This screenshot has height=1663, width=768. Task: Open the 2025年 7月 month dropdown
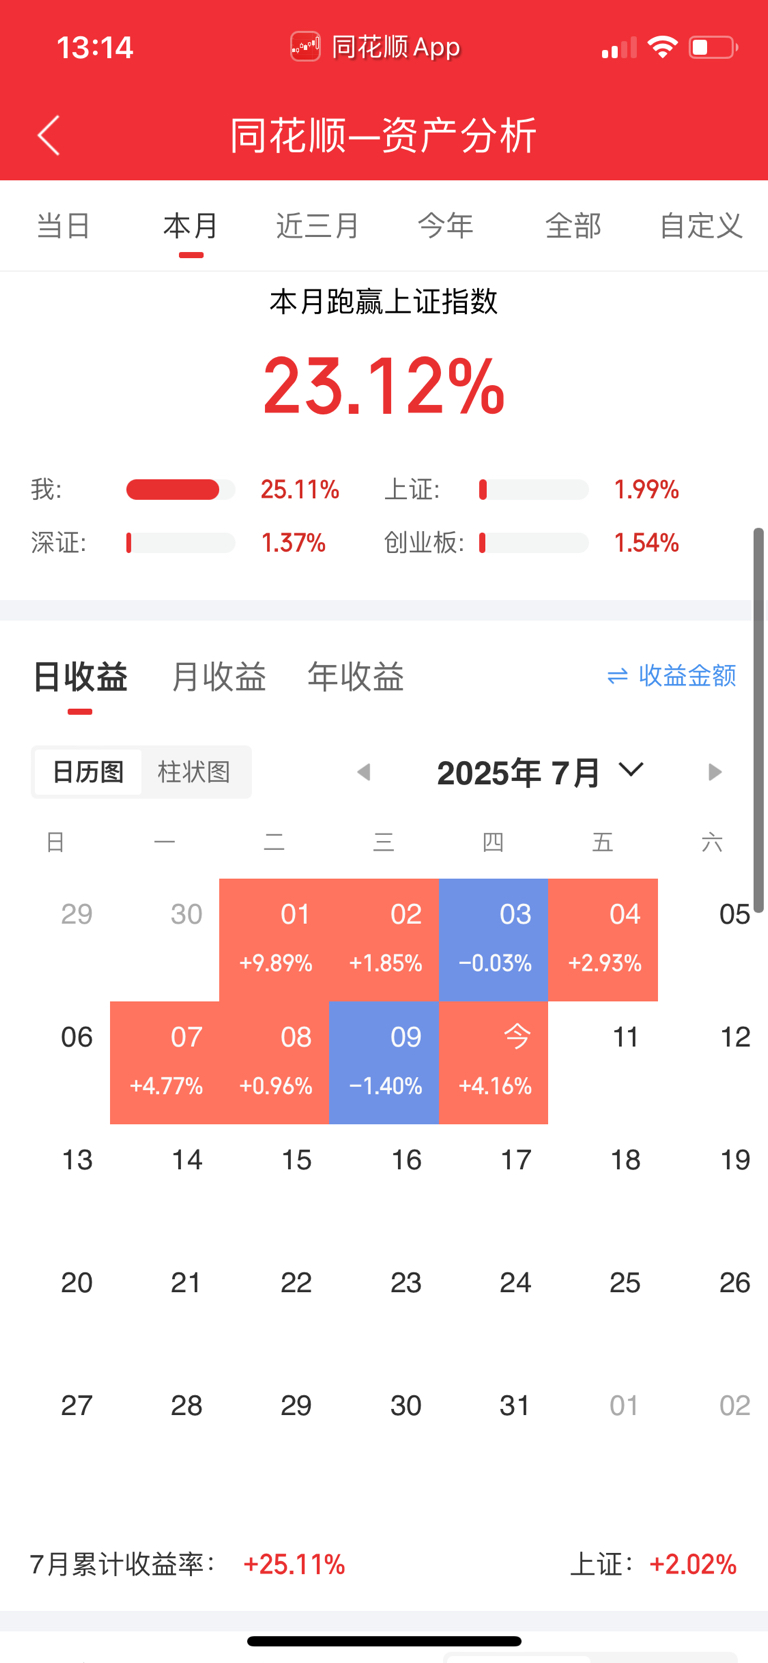[x=540, y=772]
